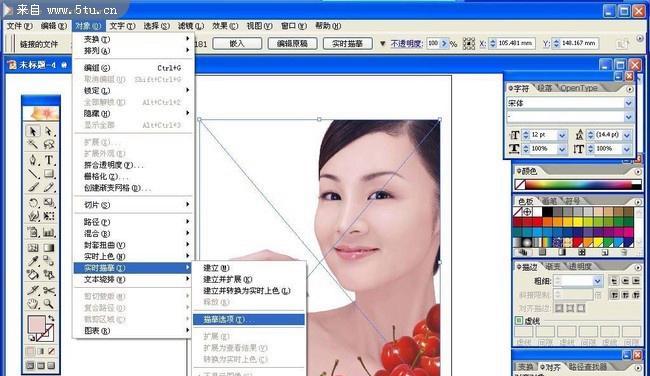
Task: Select the black swatch in Swatches
Action: (548, 212)
